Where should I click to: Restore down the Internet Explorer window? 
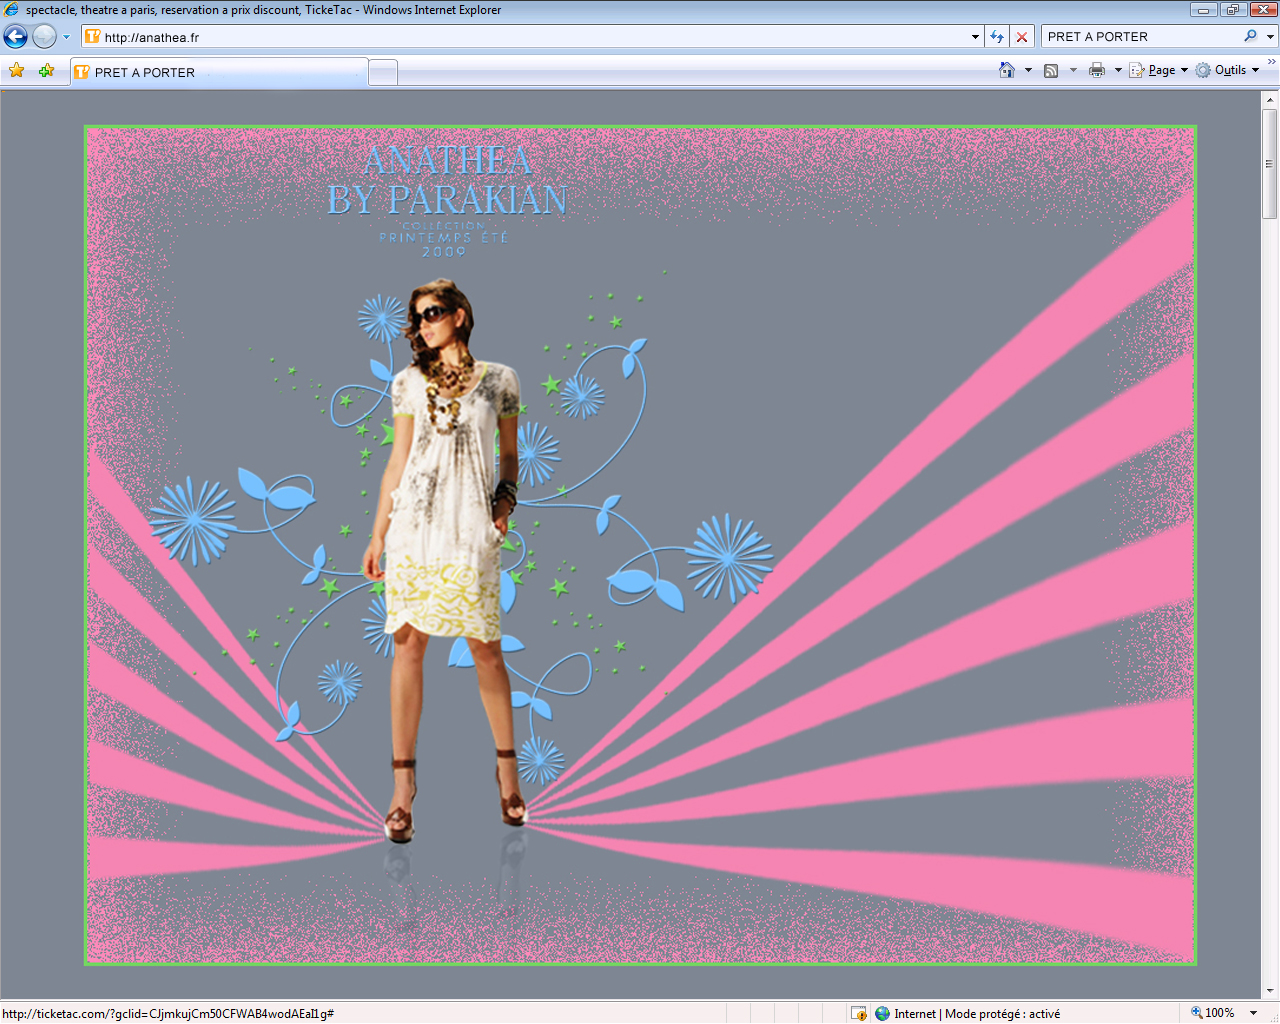pos(1232,10)
